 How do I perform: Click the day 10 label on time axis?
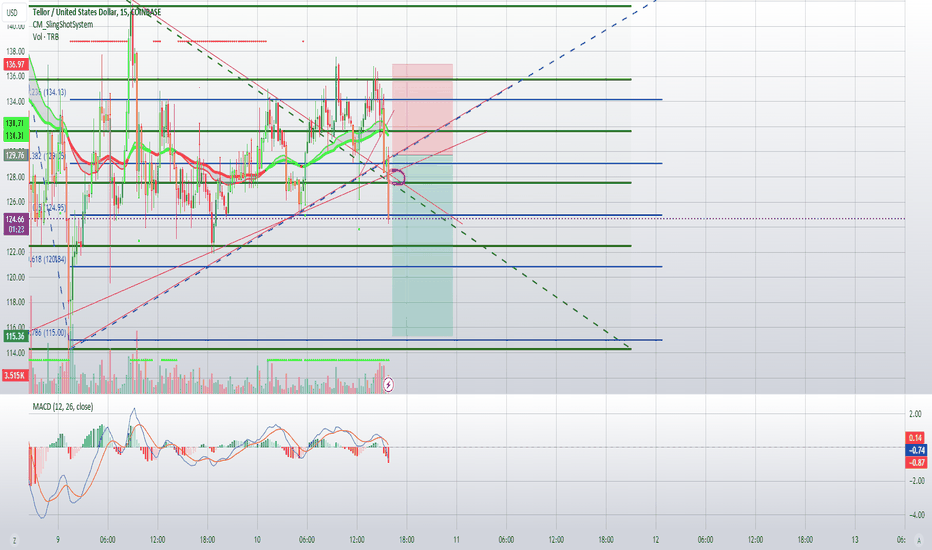(257, 540)
